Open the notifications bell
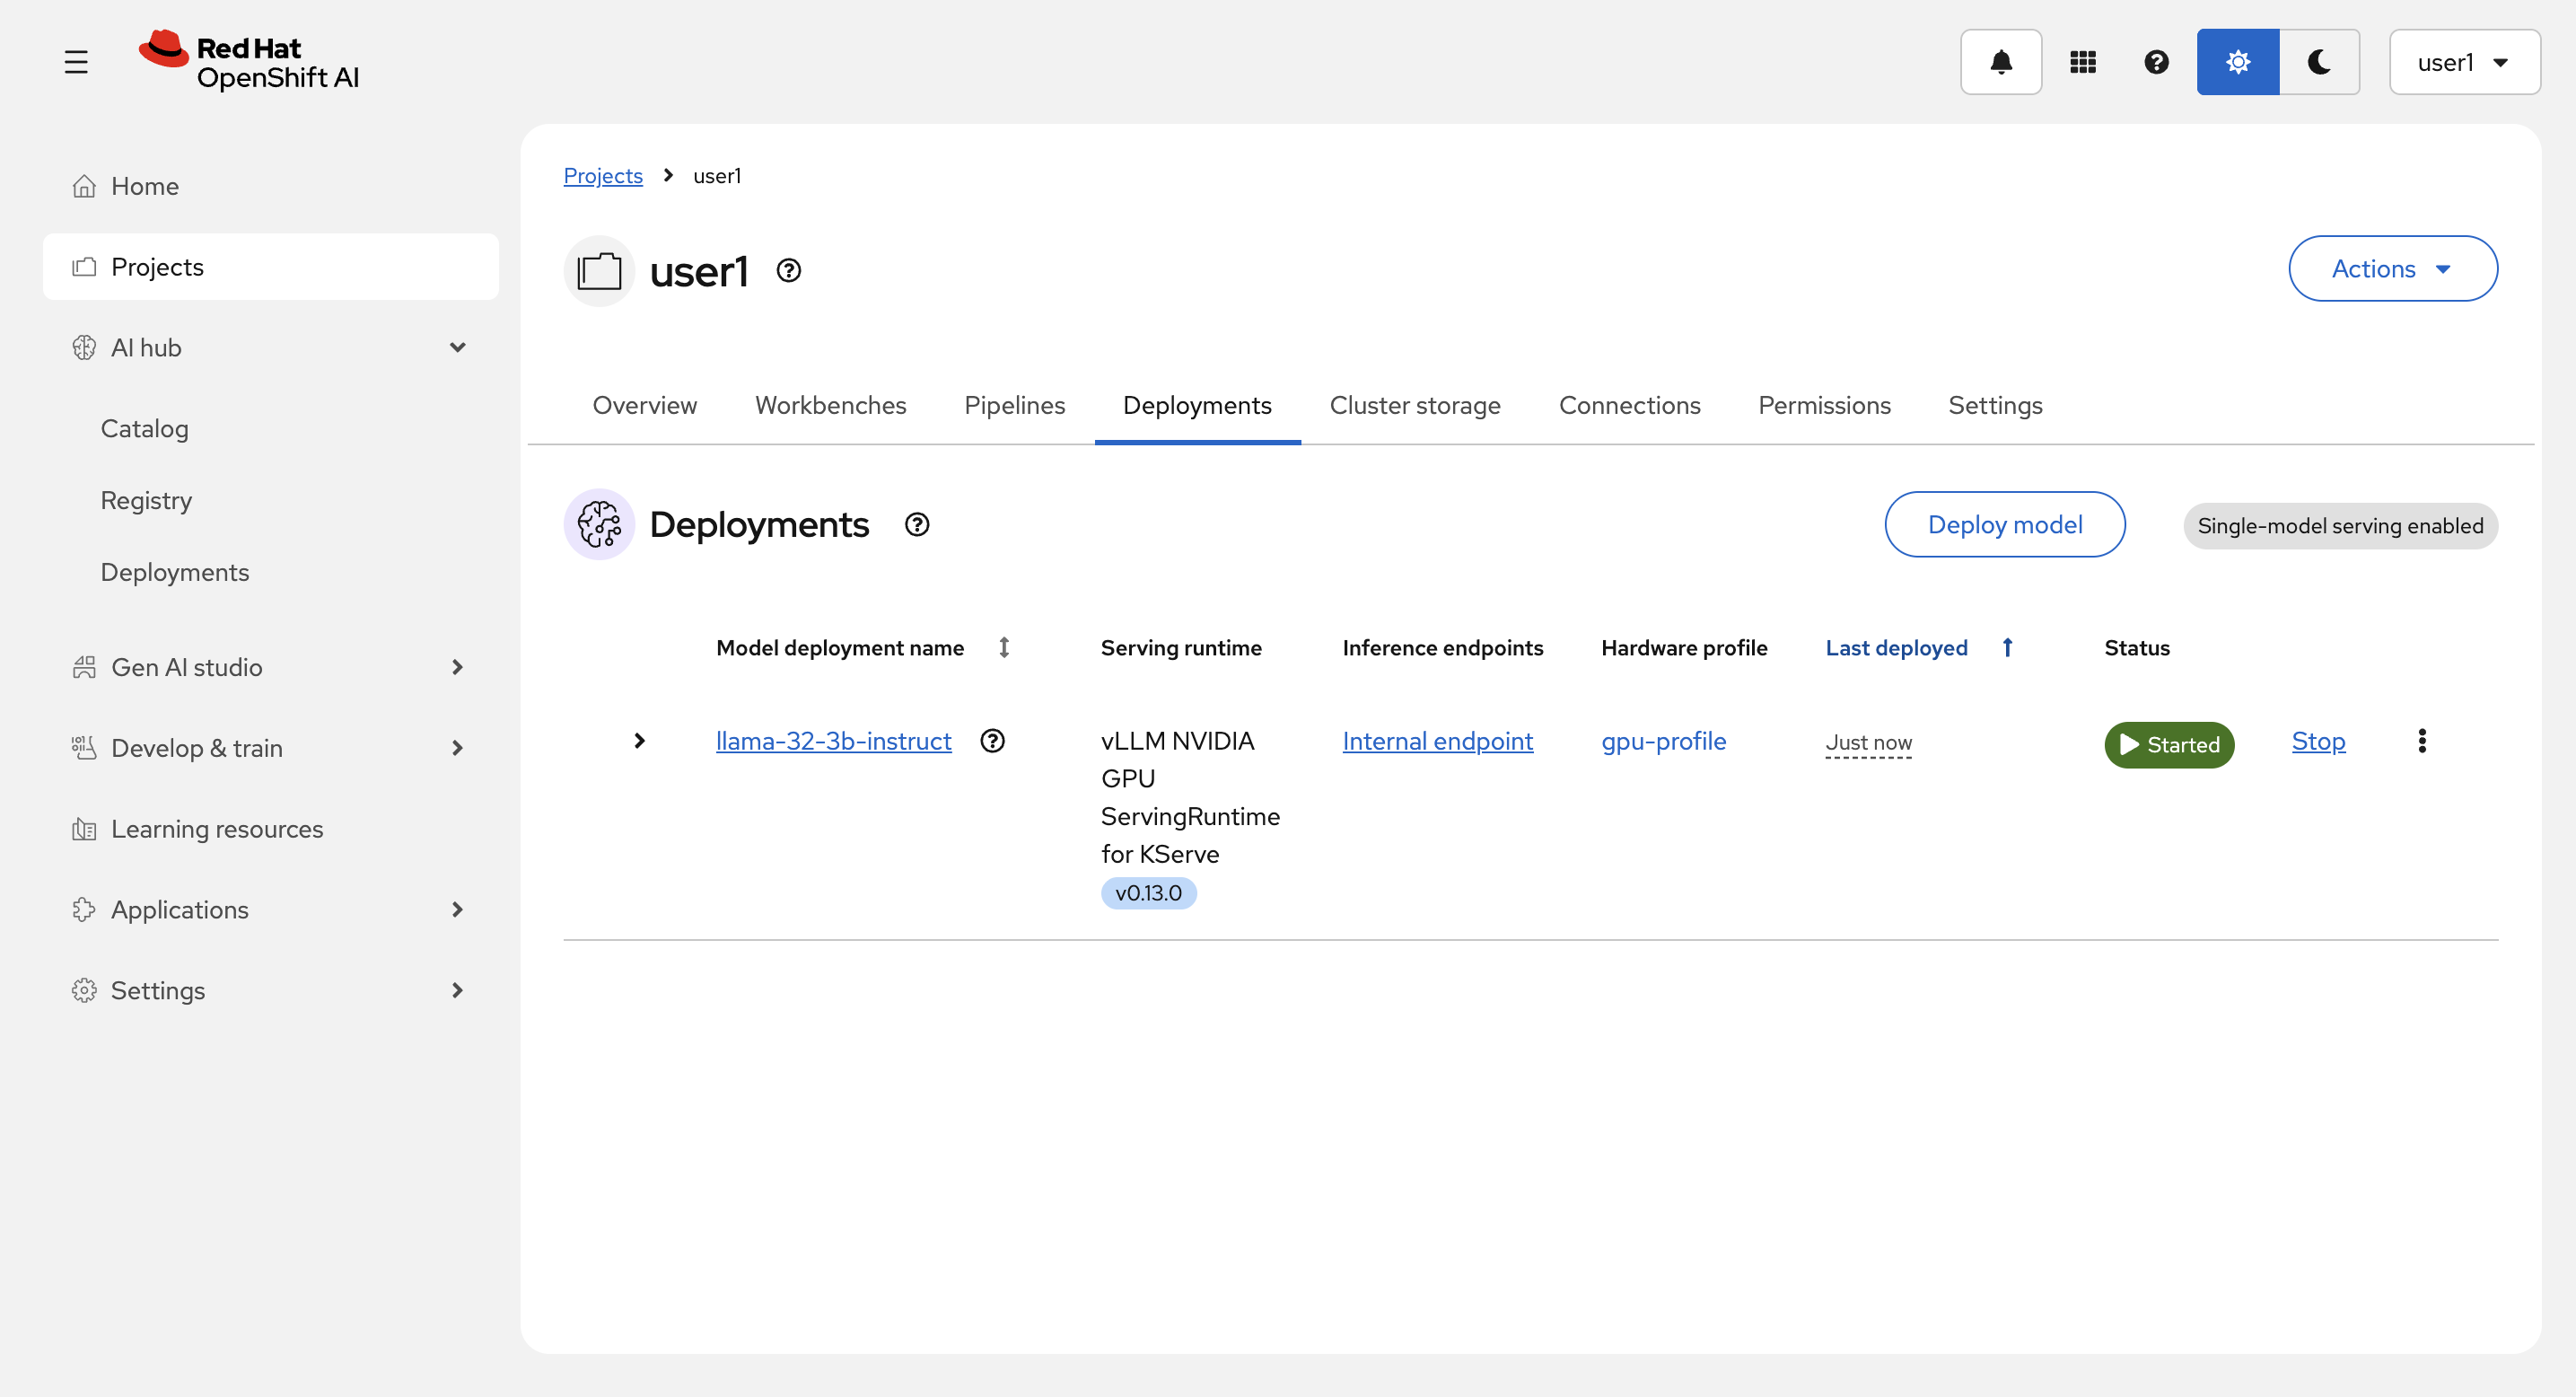 [2000, 62]
